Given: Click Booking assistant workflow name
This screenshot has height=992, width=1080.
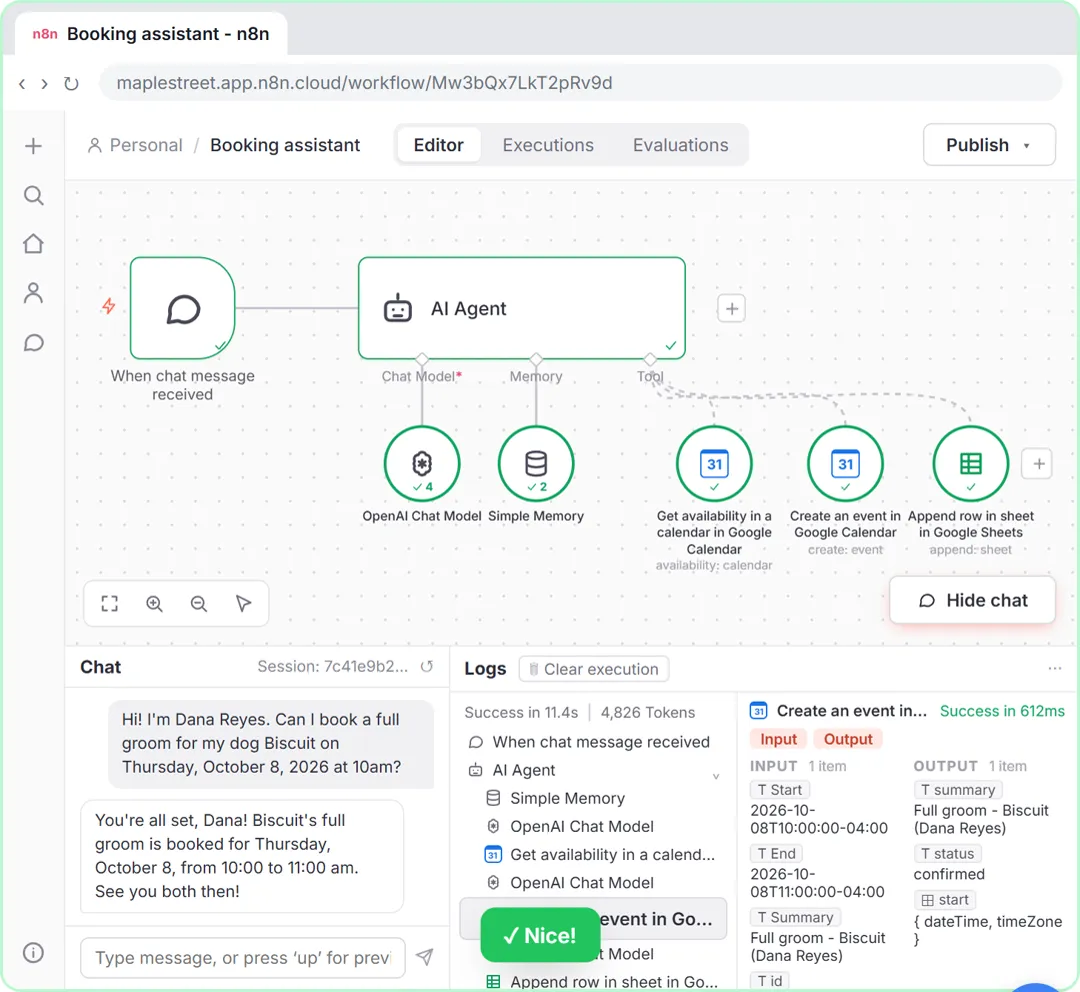Looking at the screenshot, I should pos(285,145).
